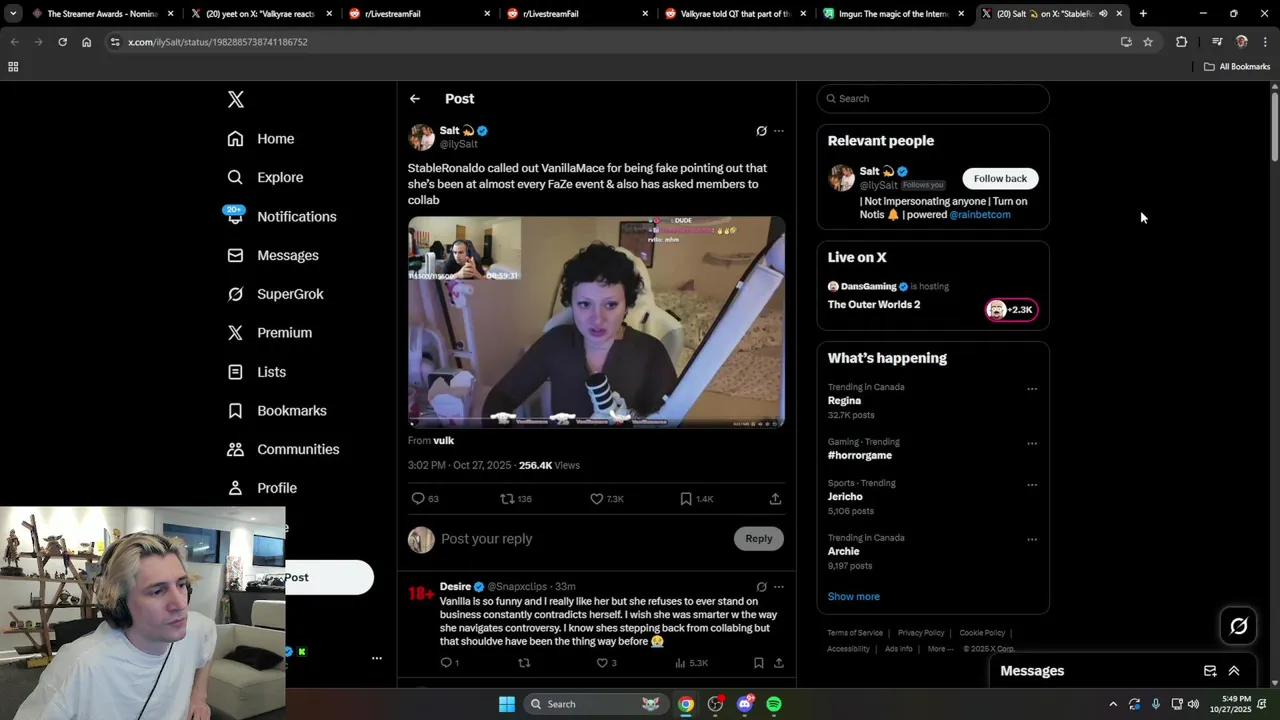
Task: Open Discord from taskbar
Action: click(x=744, y=704)
